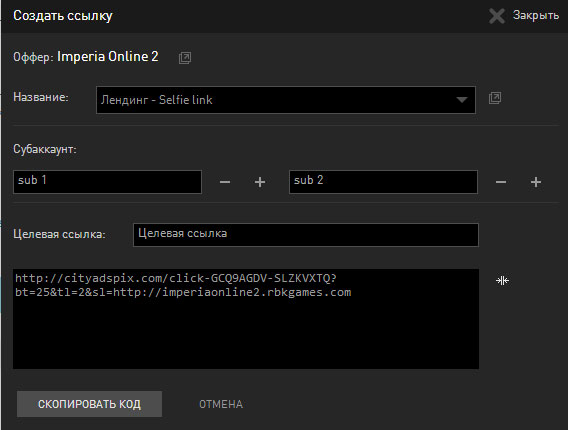Screen dimensions: 568x430
Task: Click the ОТМЕНА button
Action: (x=221, y=404)
